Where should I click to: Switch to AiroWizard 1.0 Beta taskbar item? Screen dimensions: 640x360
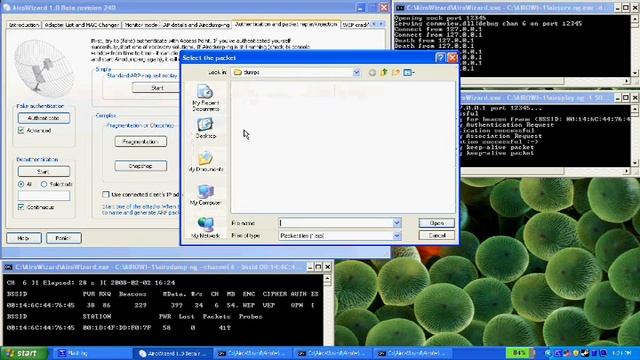click(173, 353)
